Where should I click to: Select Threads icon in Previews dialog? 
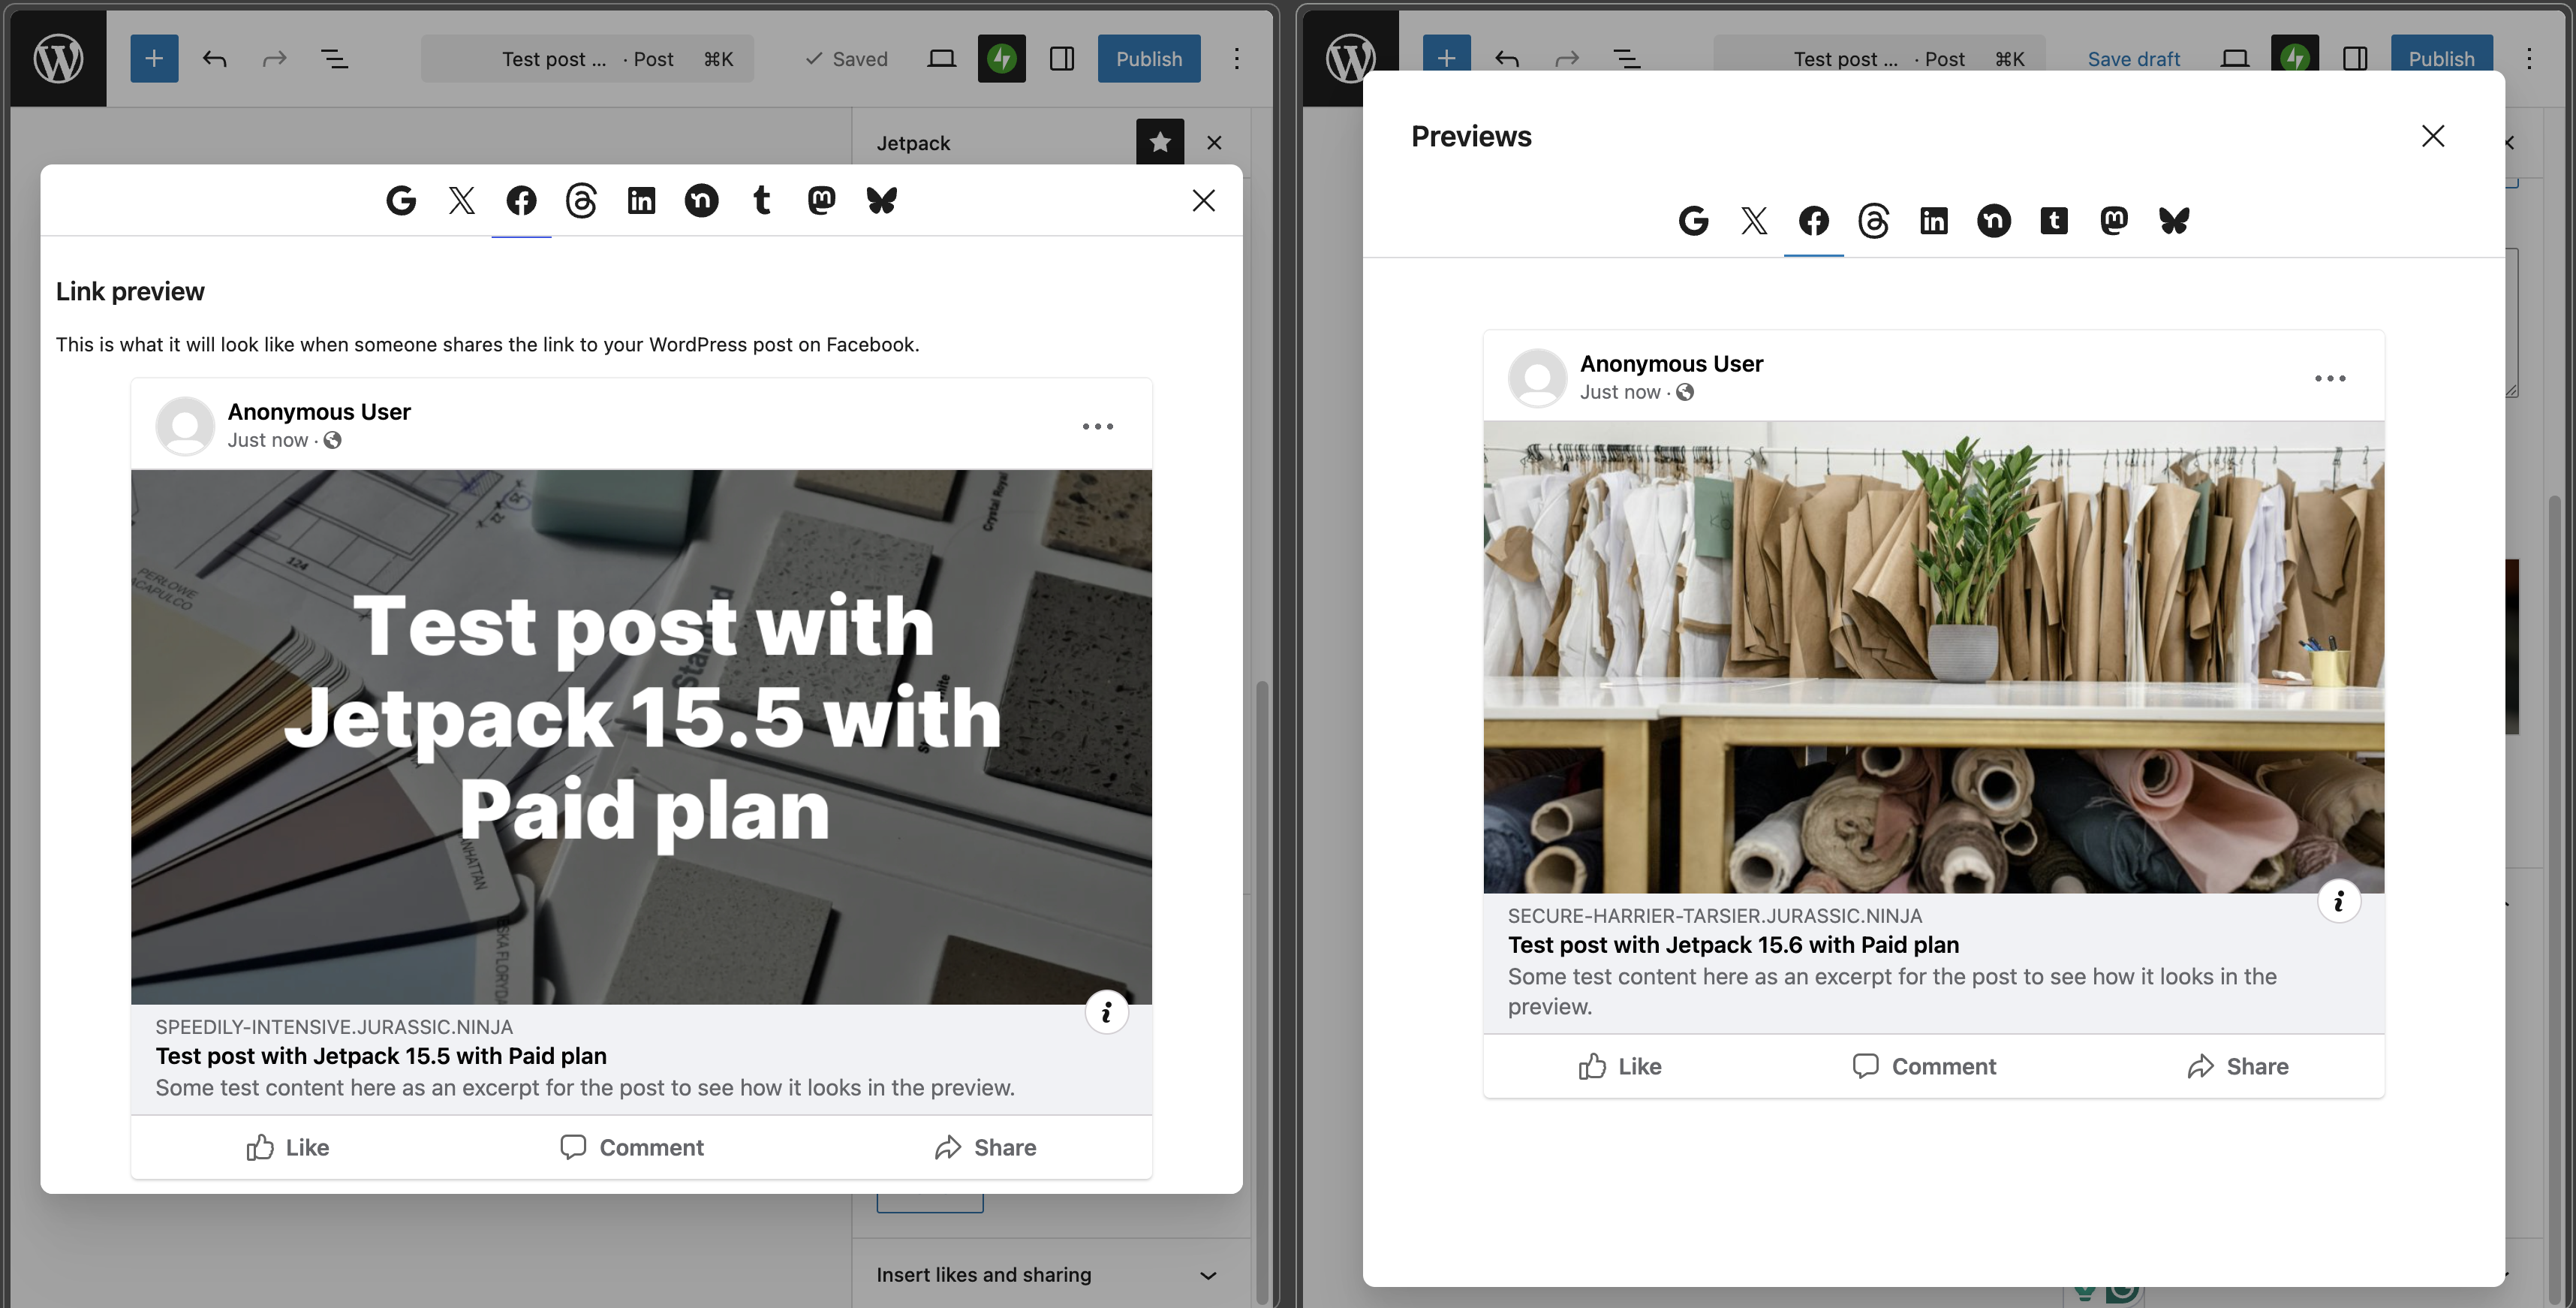point(1873,221)
